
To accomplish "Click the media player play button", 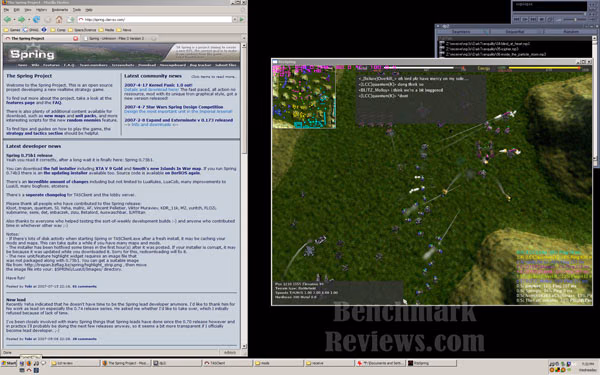I will coord(525,19).
